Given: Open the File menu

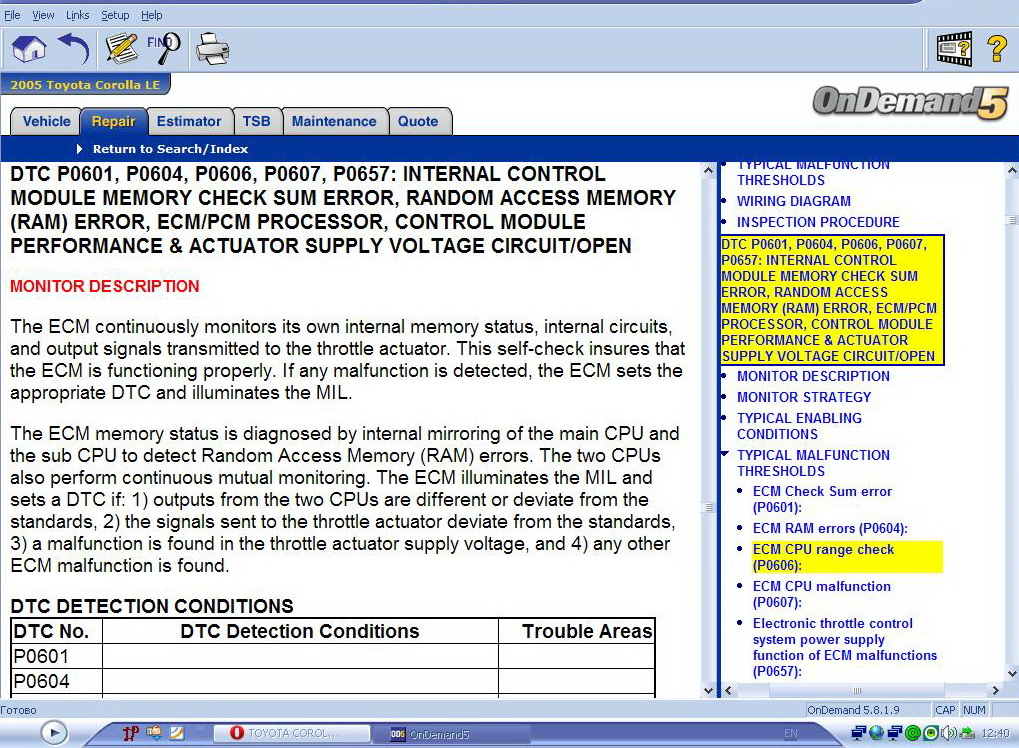Looking at the screenshot, I should click(12, 15).
